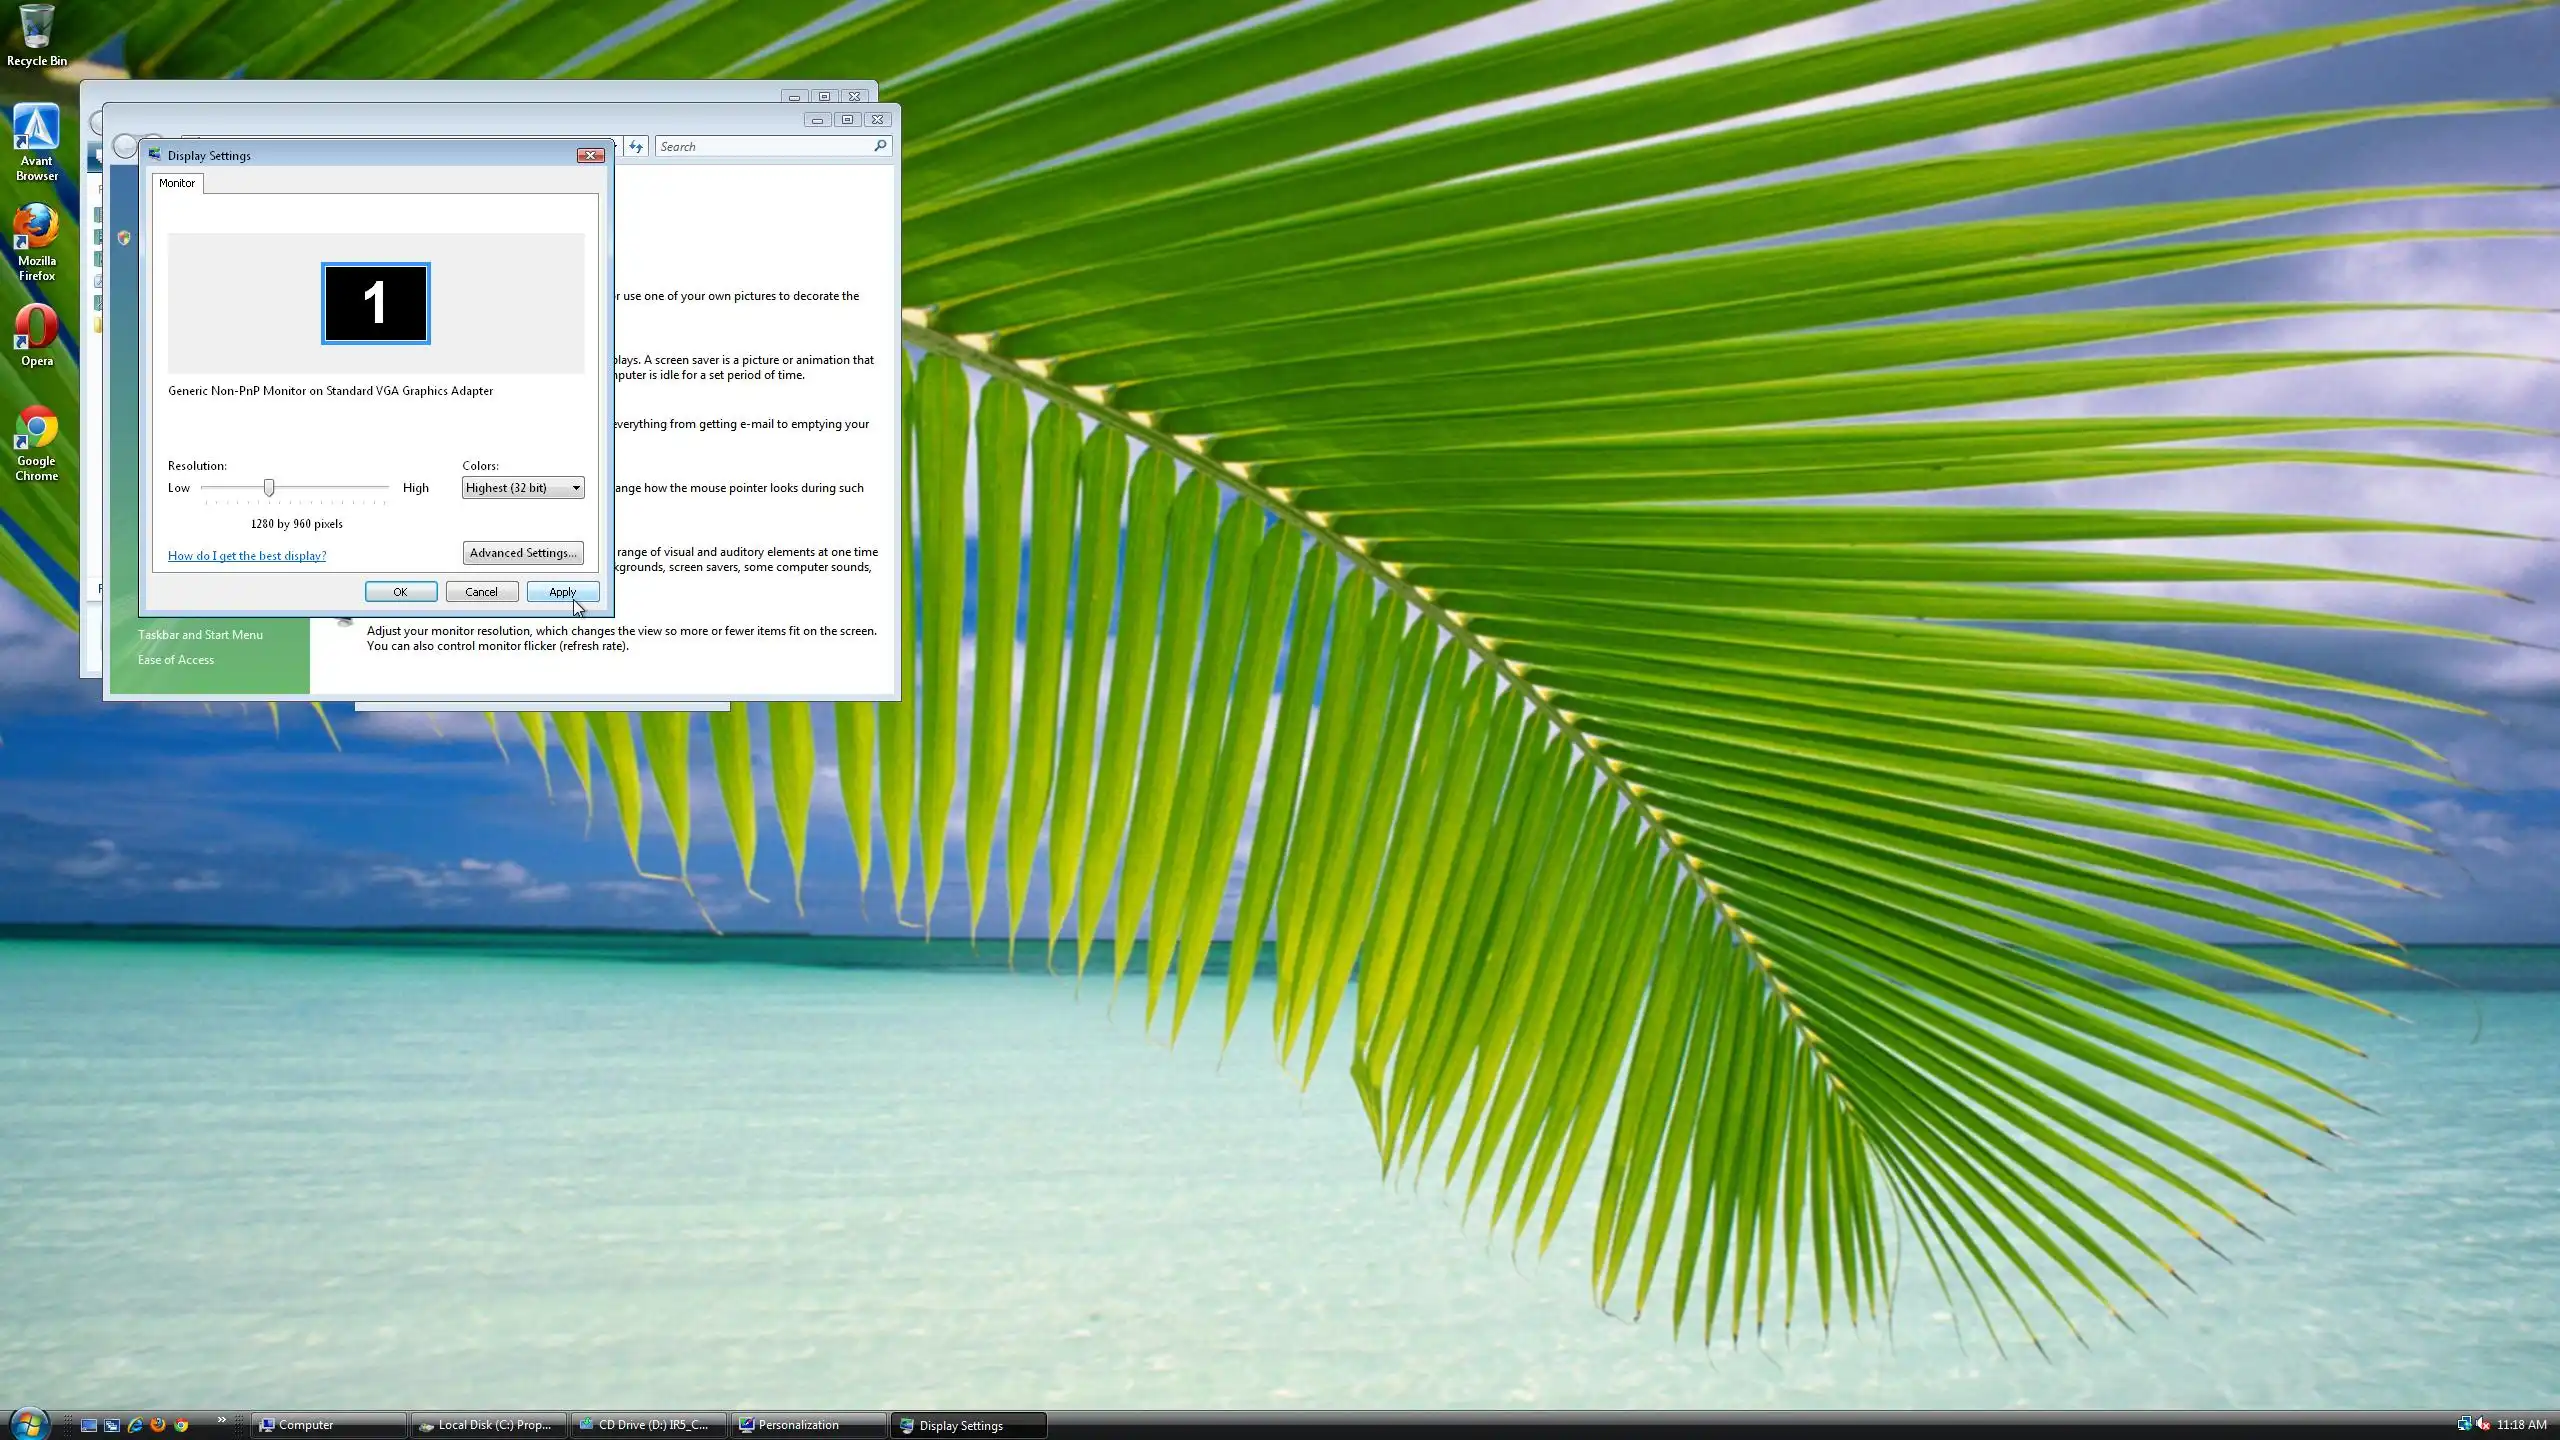Open the Colors dropdown showing Highest (32 bit)
The image size is (2560, 1440).
tap(523, 488)
